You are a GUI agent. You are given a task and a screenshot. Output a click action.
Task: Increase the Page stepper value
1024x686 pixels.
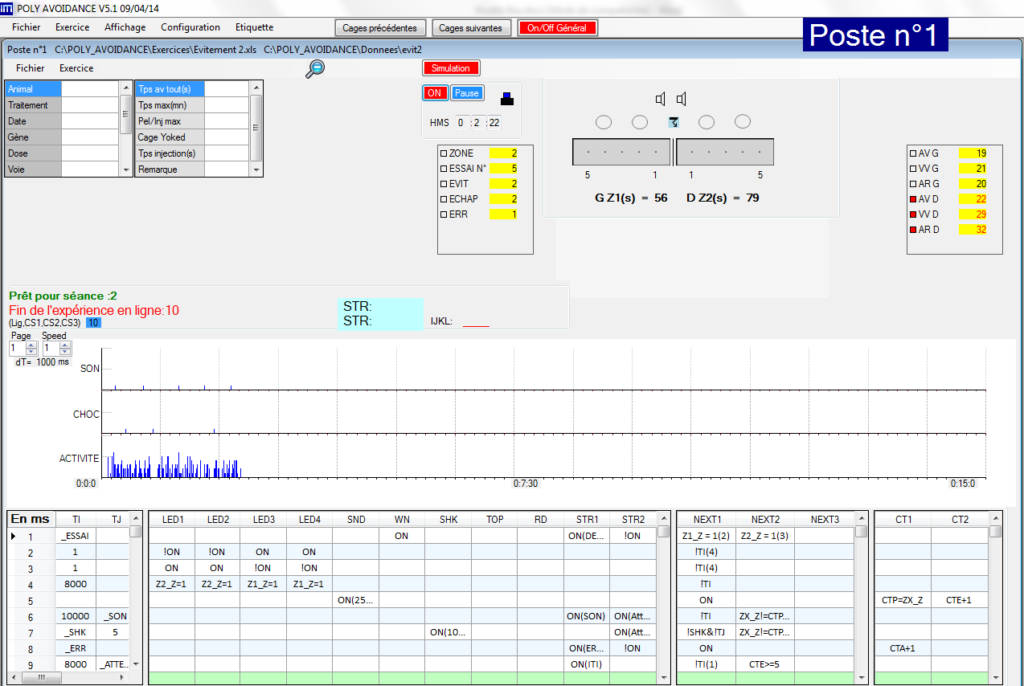tap(31, 344)
